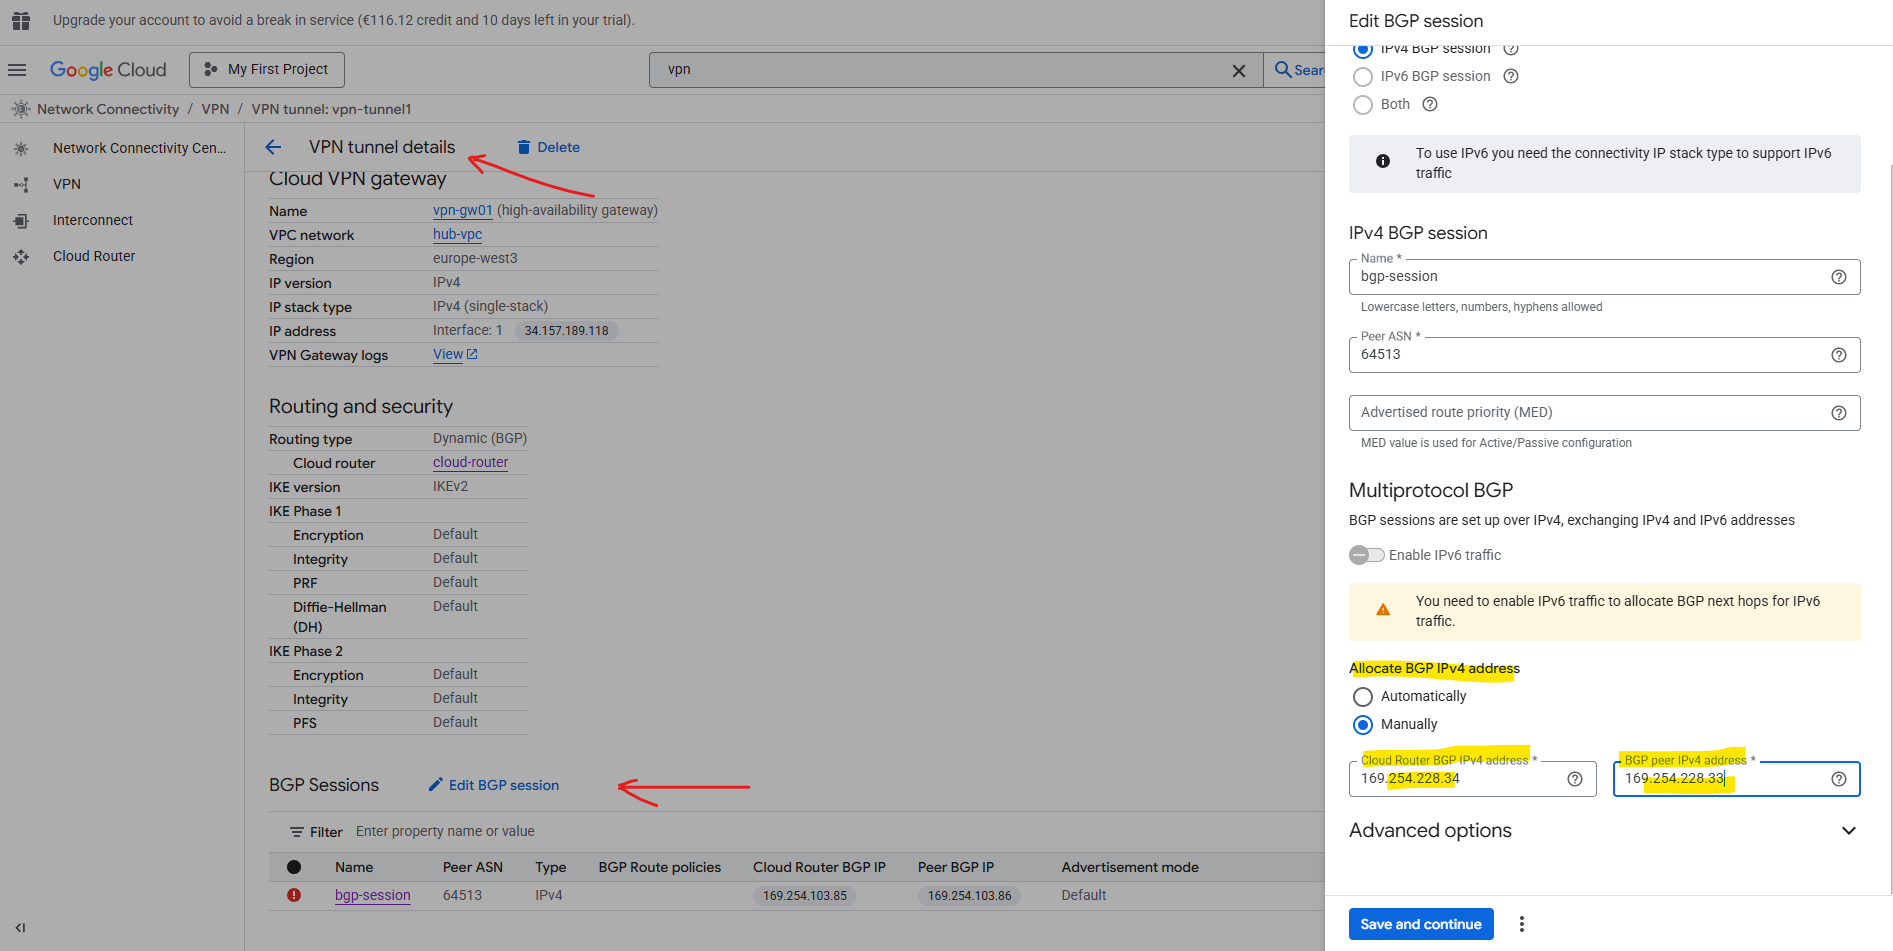1893x951 pixels.
Task: Click the Save and continue button
Action: point(1420,924)
